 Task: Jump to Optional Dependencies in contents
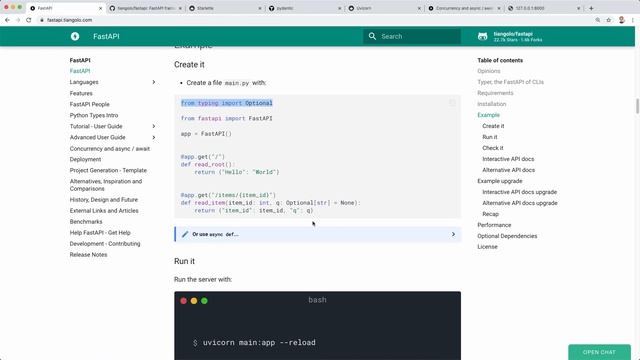pyautogui.click(x=507, y=236)
